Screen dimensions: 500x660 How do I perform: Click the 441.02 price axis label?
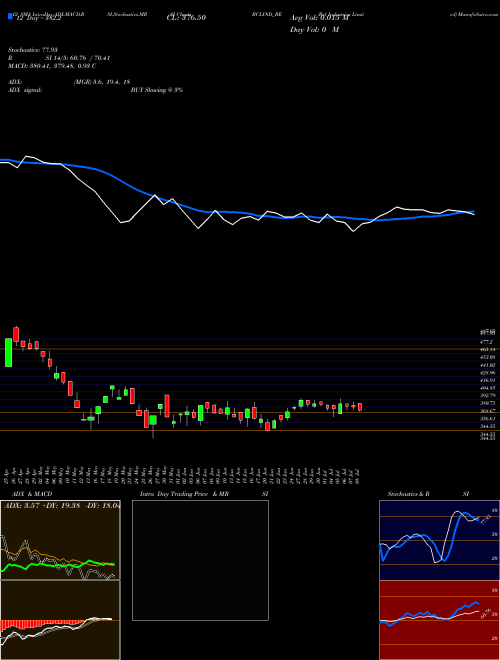tap(488, 365)
